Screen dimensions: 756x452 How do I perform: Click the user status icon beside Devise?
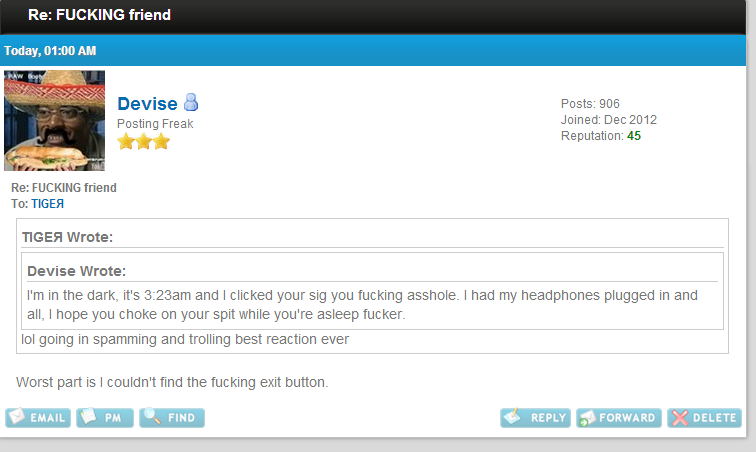click(x=191, y=102)
